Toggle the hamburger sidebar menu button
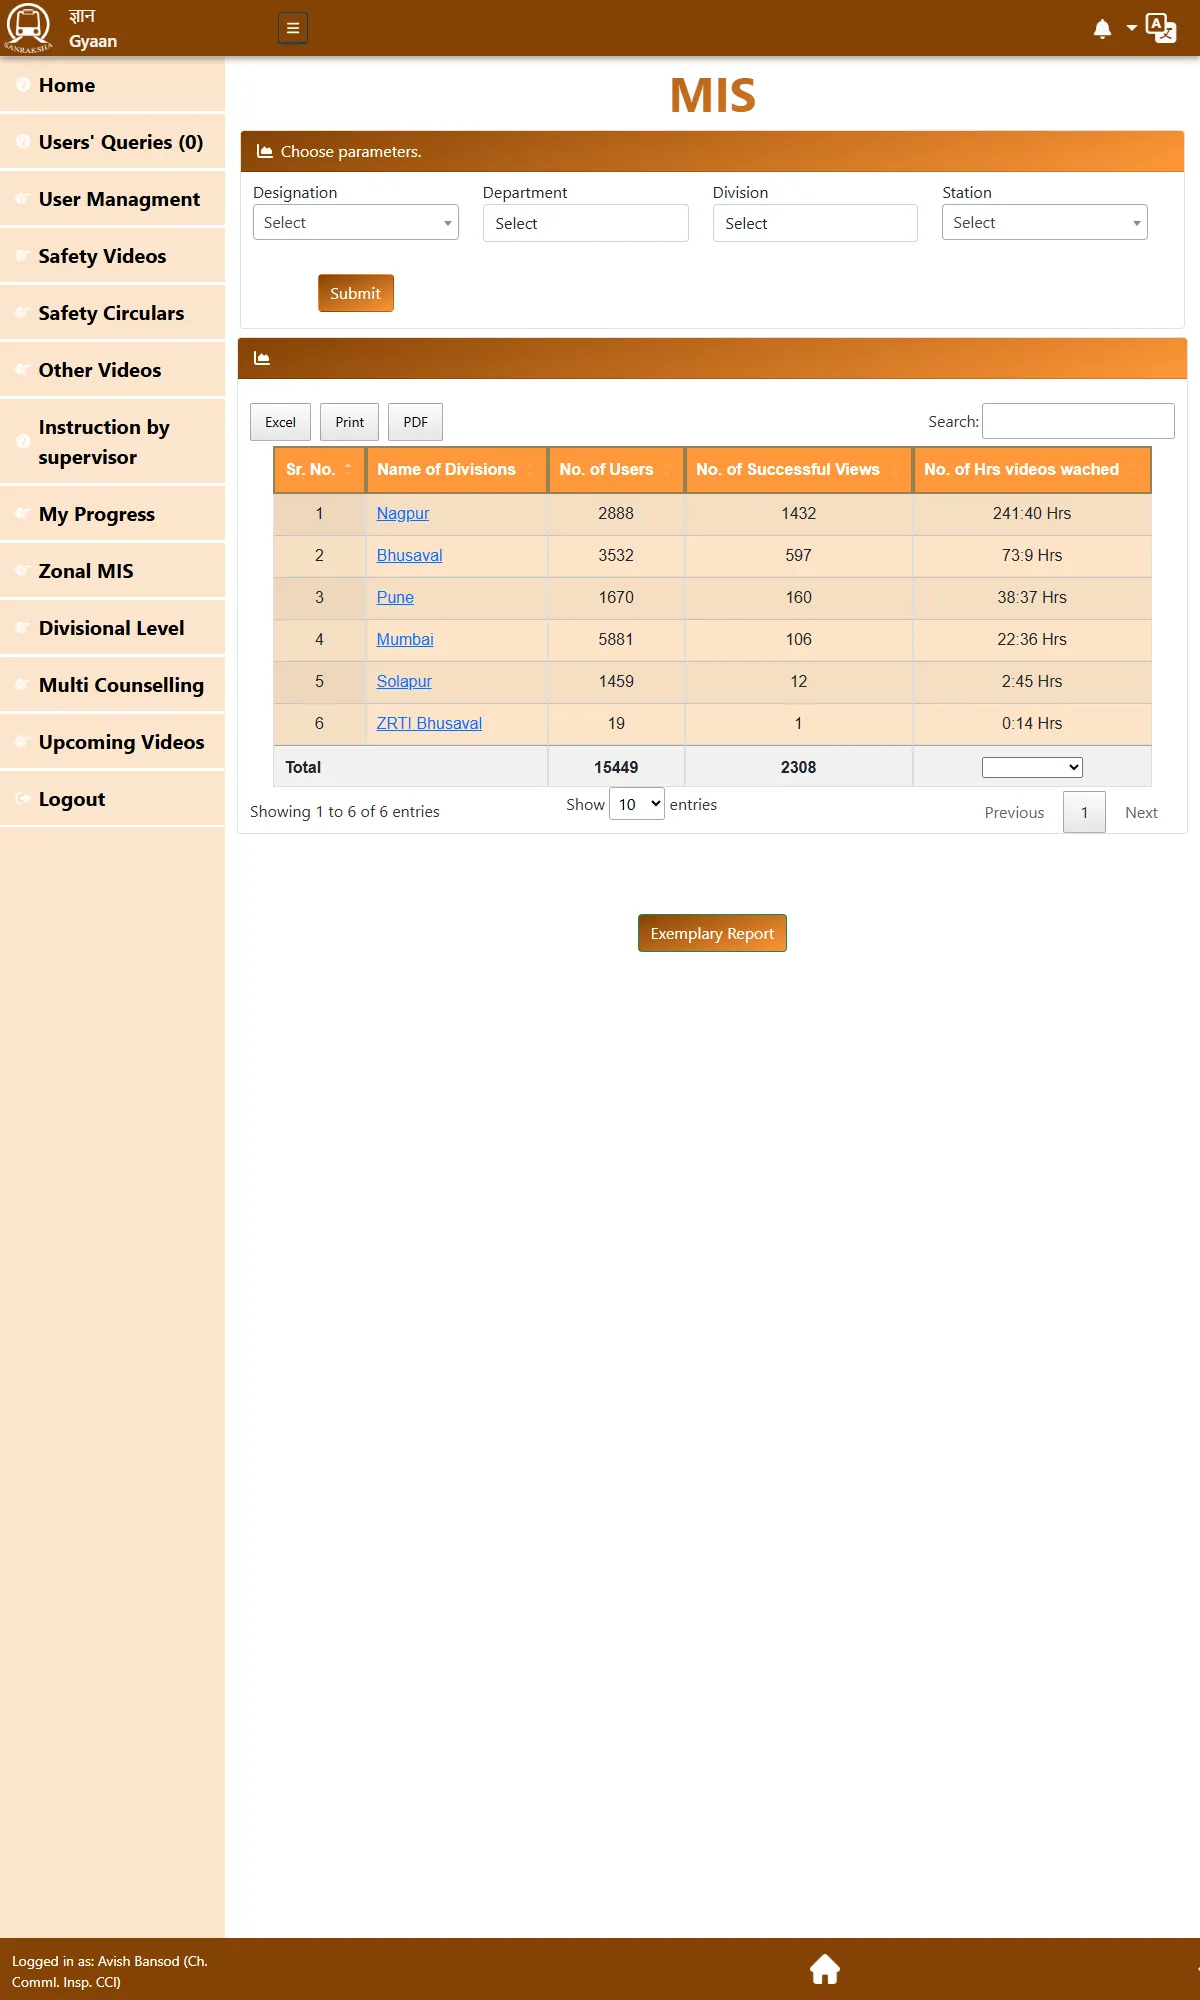 point(293,28)
